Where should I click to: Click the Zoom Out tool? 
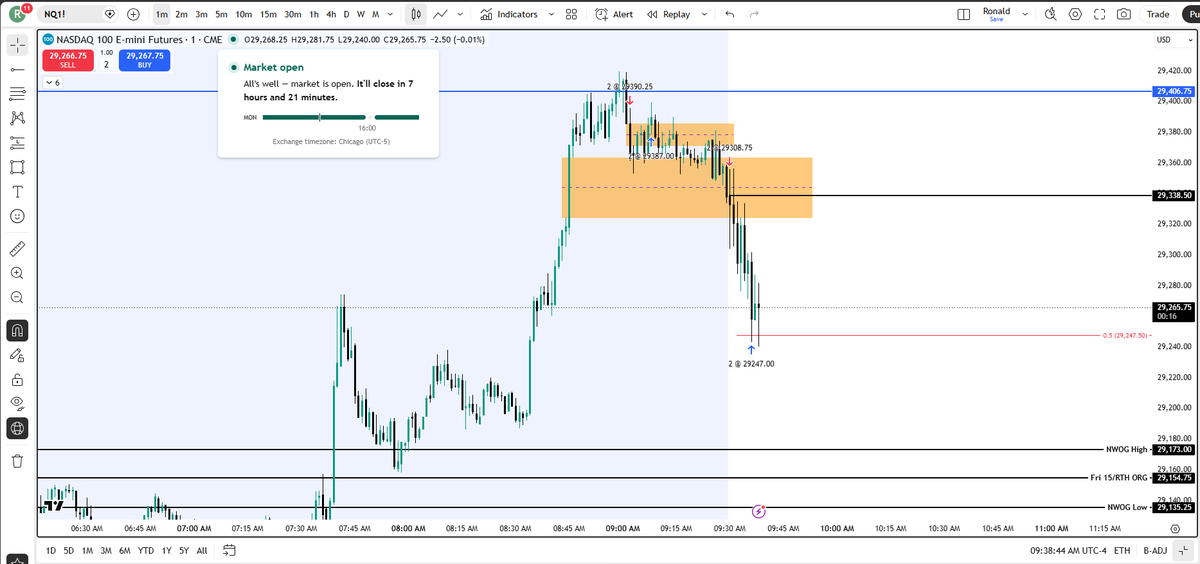click(x=17, y=297)
